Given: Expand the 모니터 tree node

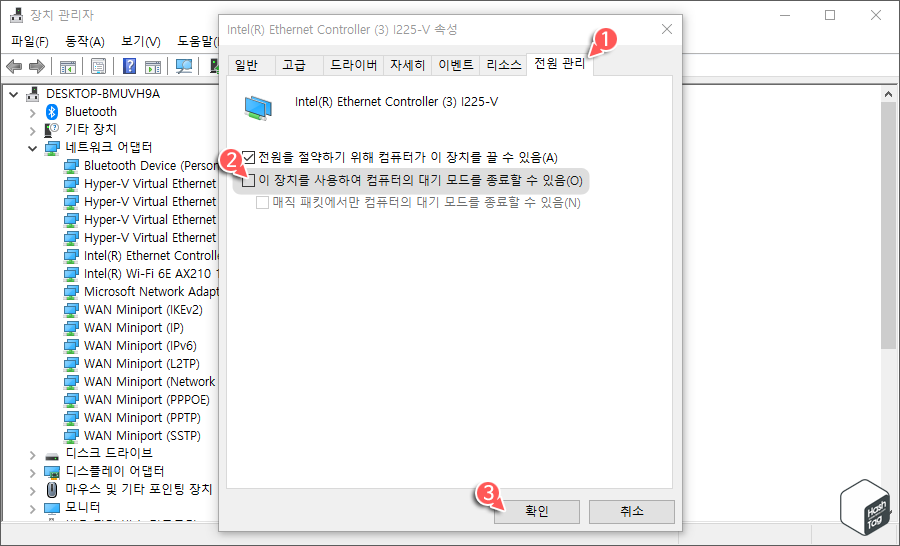Looking at the screenshot, I should [33, 509].
